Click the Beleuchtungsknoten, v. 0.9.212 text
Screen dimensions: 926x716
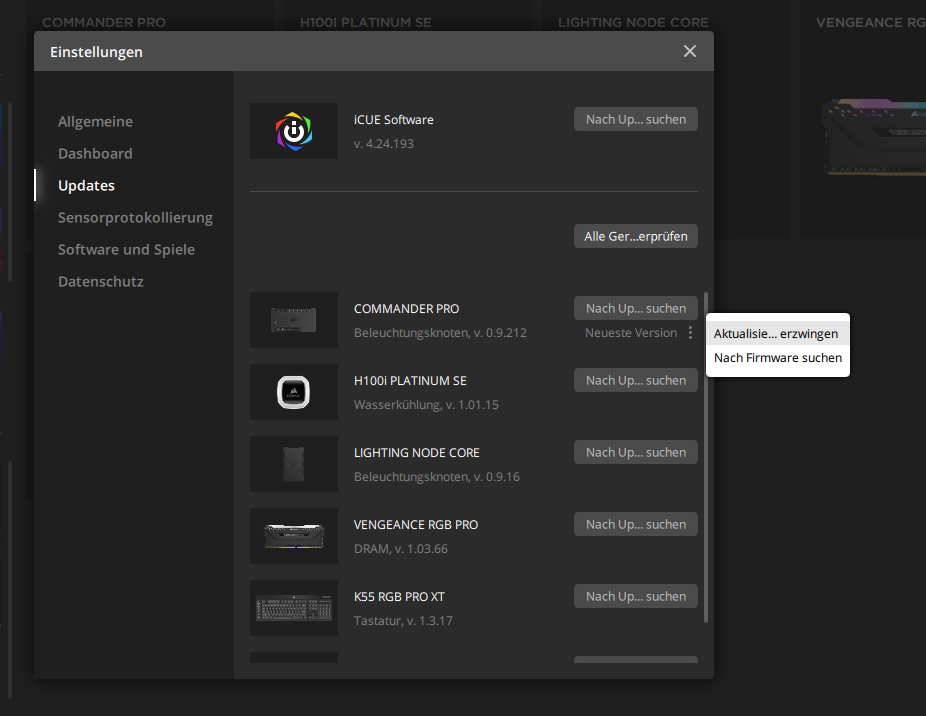click(x=440, y=333)
